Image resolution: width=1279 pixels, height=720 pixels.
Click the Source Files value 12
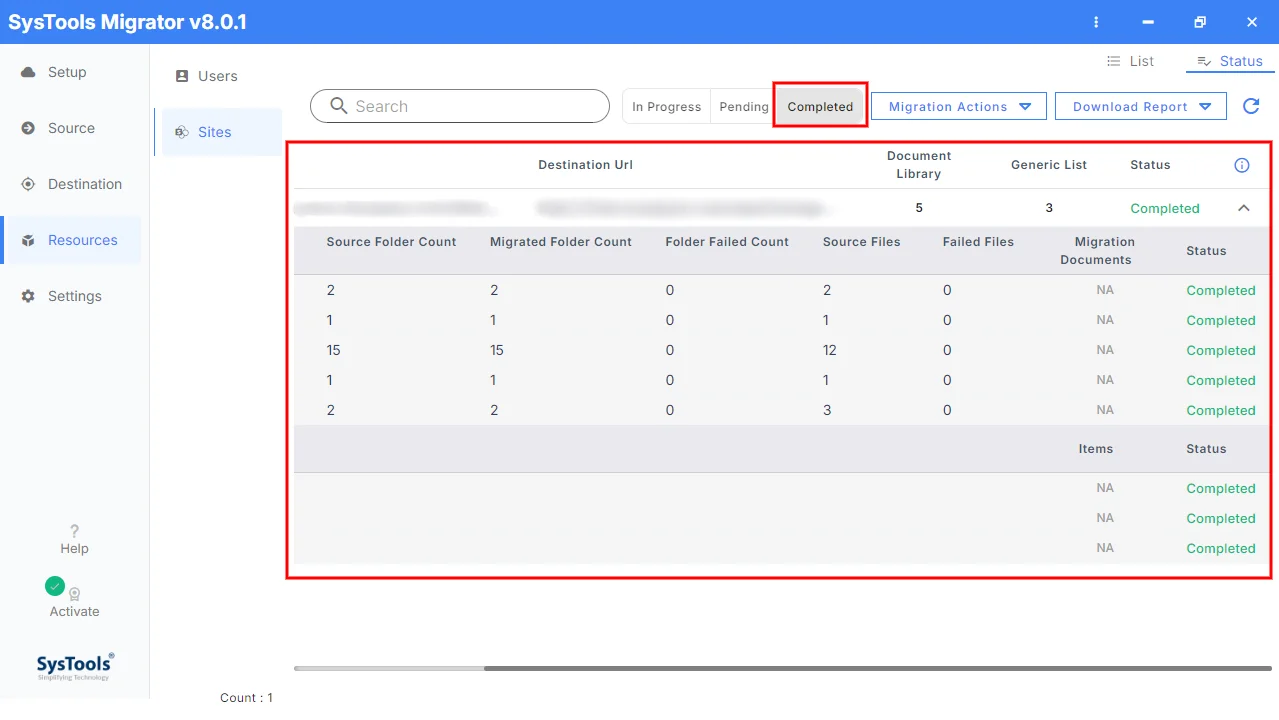click(x=830, y=350)
